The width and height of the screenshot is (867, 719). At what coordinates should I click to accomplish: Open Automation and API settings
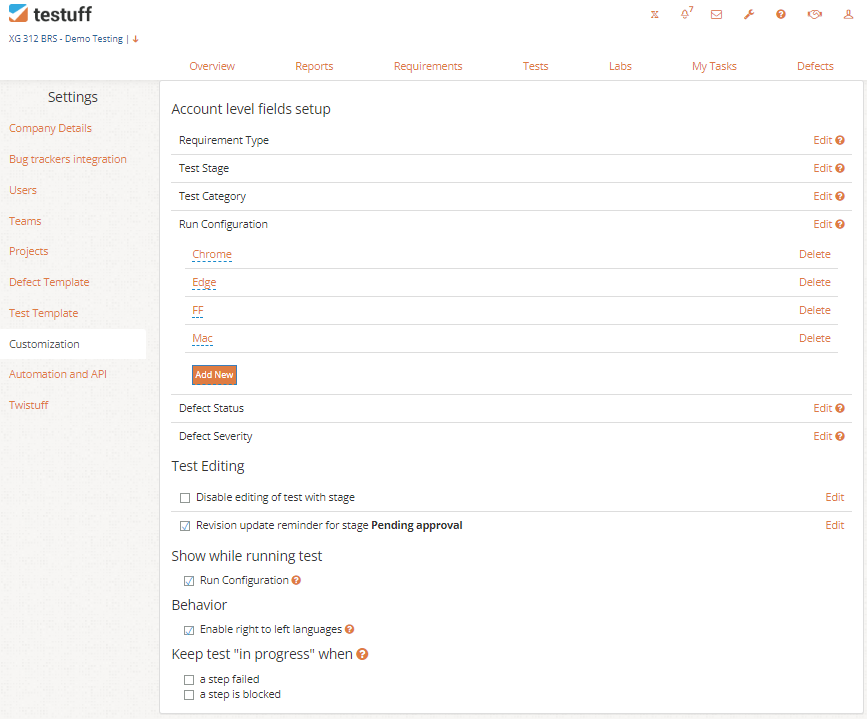(58, 374)
